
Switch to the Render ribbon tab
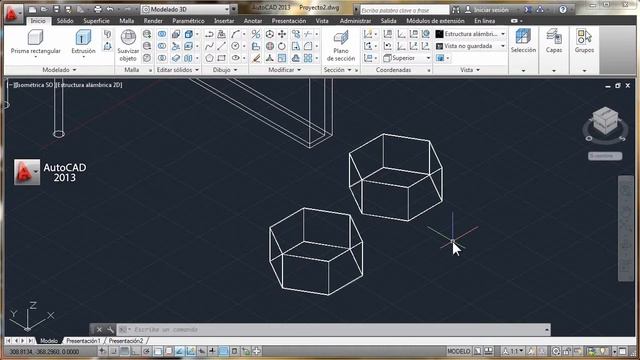point(153,20)
